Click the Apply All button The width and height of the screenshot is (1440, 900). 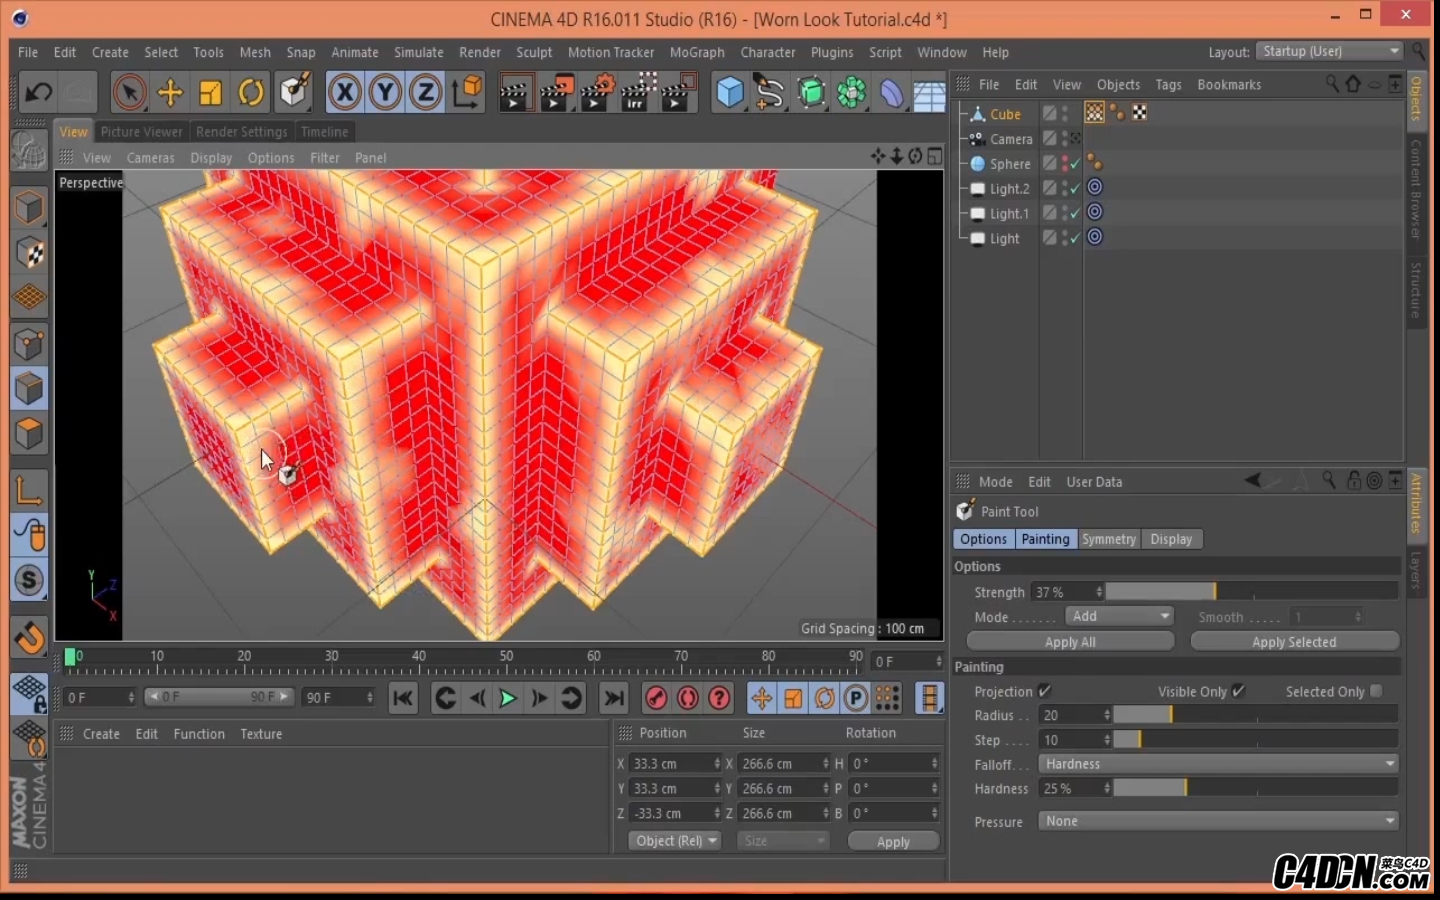(x=1070, y=642)
